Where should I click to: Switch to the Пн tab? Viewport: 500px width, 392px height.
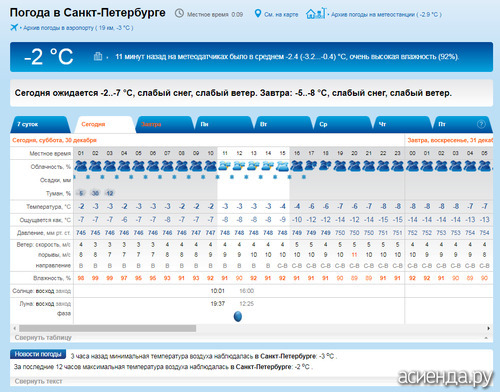[223, 124]
